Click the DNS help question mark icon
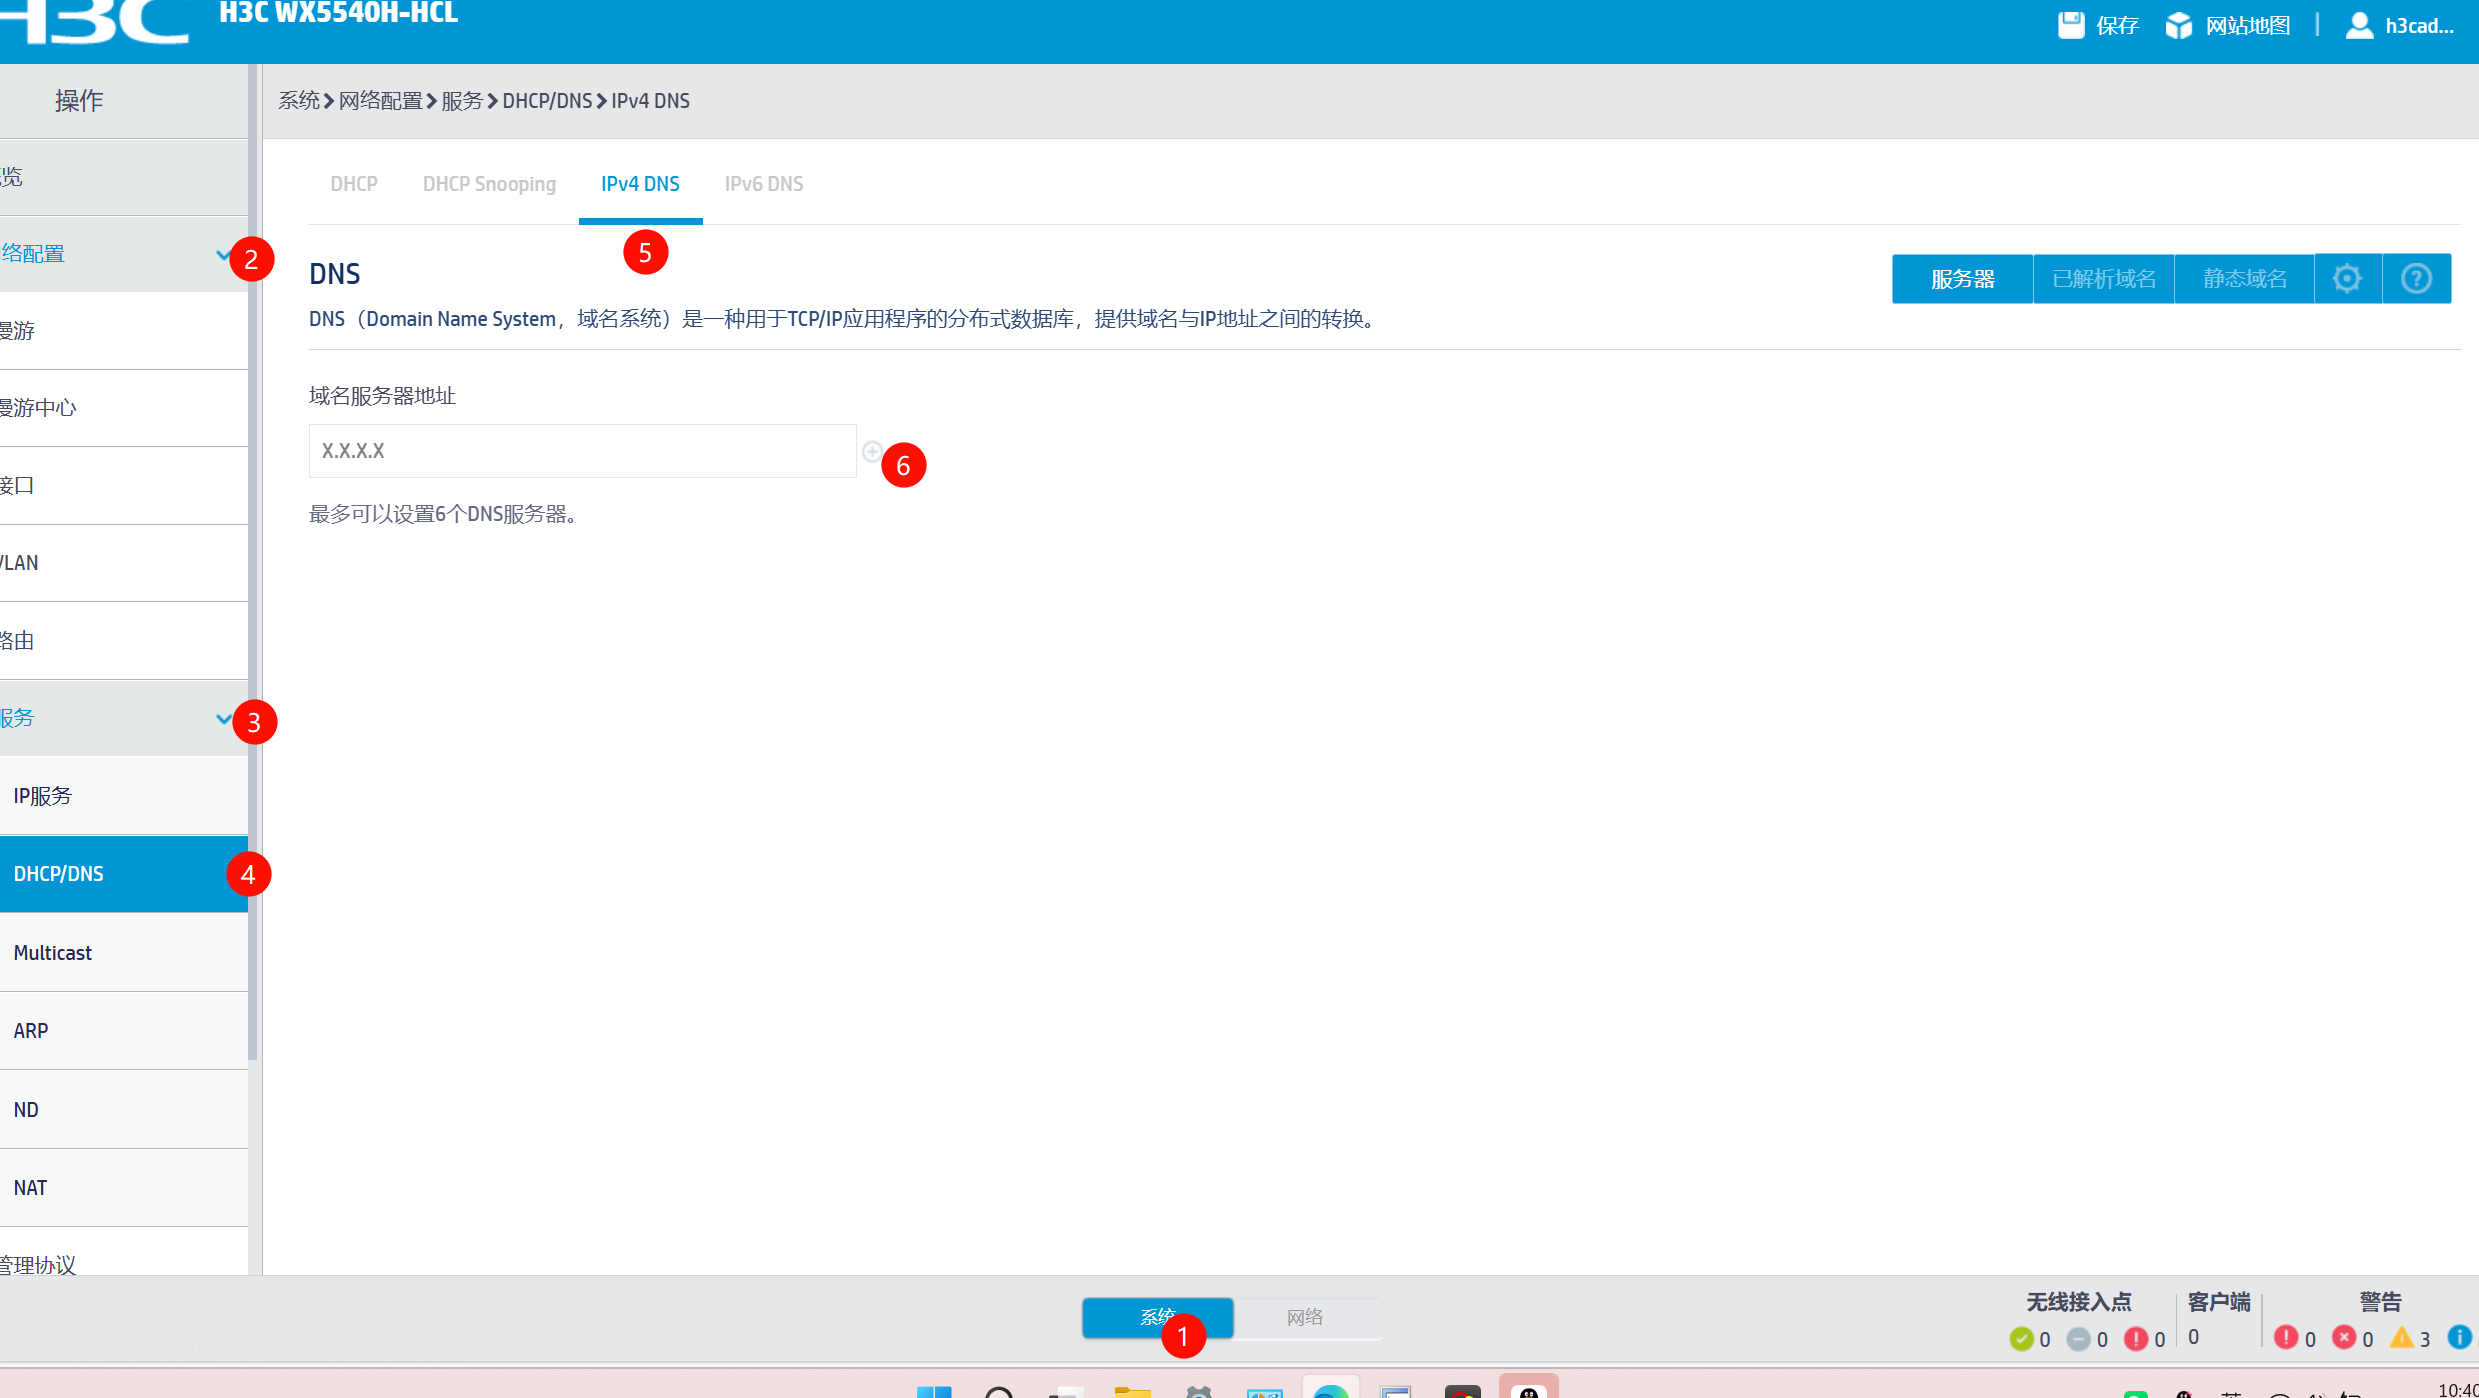Viewport: 2479px width, 1398px height. 2416,278
